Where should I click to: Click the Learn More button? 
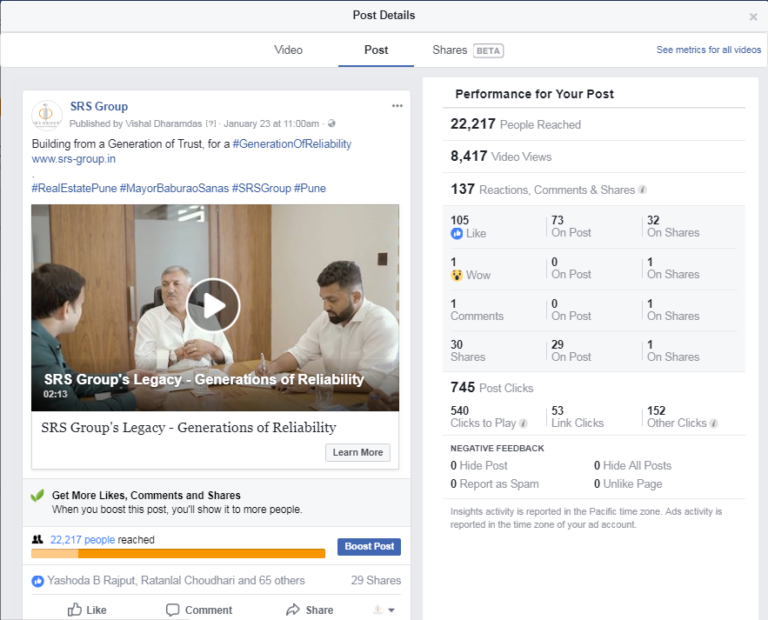[x=358, y=453]
